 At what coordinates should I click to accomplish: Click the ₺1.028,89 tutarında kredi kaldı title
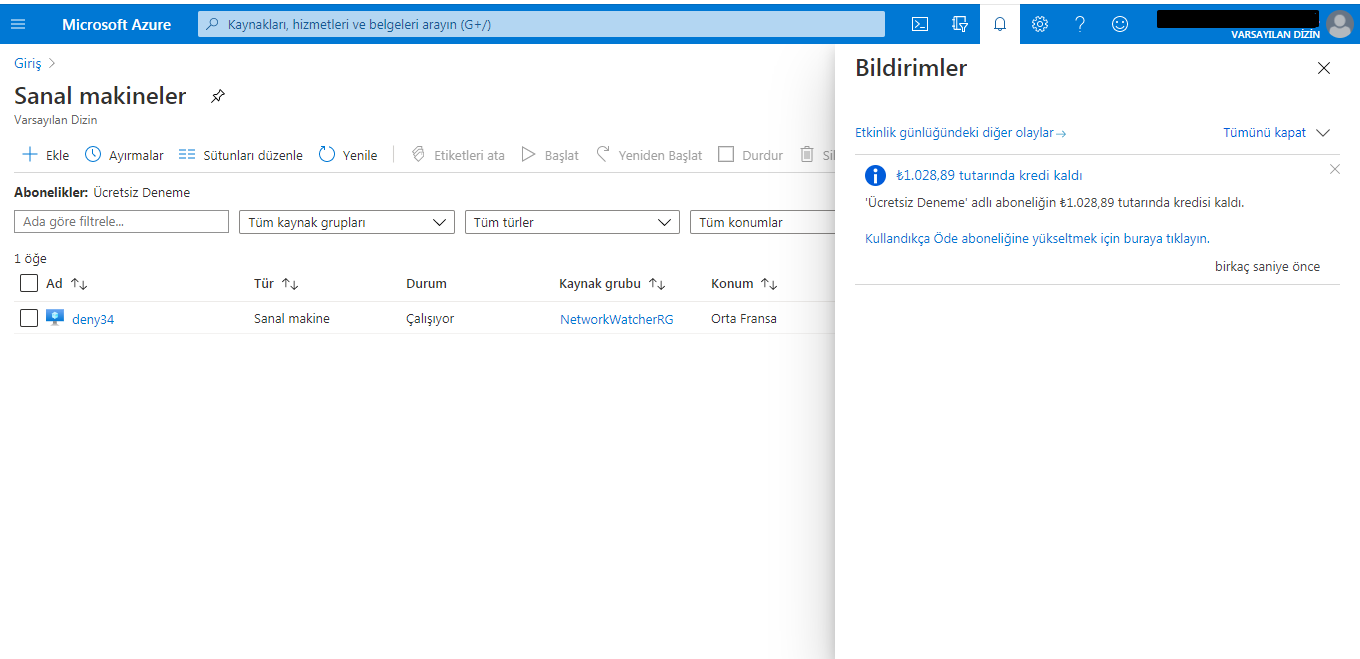click(989, 176)
